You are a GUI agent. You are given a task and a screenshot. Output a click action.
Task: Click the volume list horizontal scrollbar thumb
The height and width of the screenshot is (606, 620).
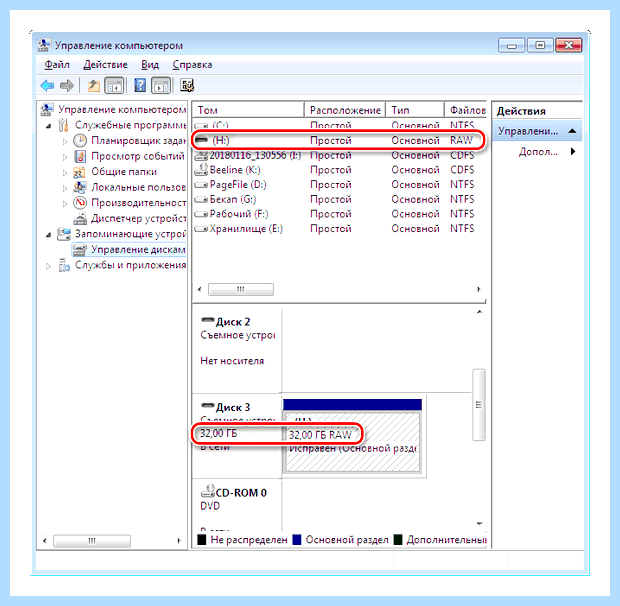tap(240, 289)
